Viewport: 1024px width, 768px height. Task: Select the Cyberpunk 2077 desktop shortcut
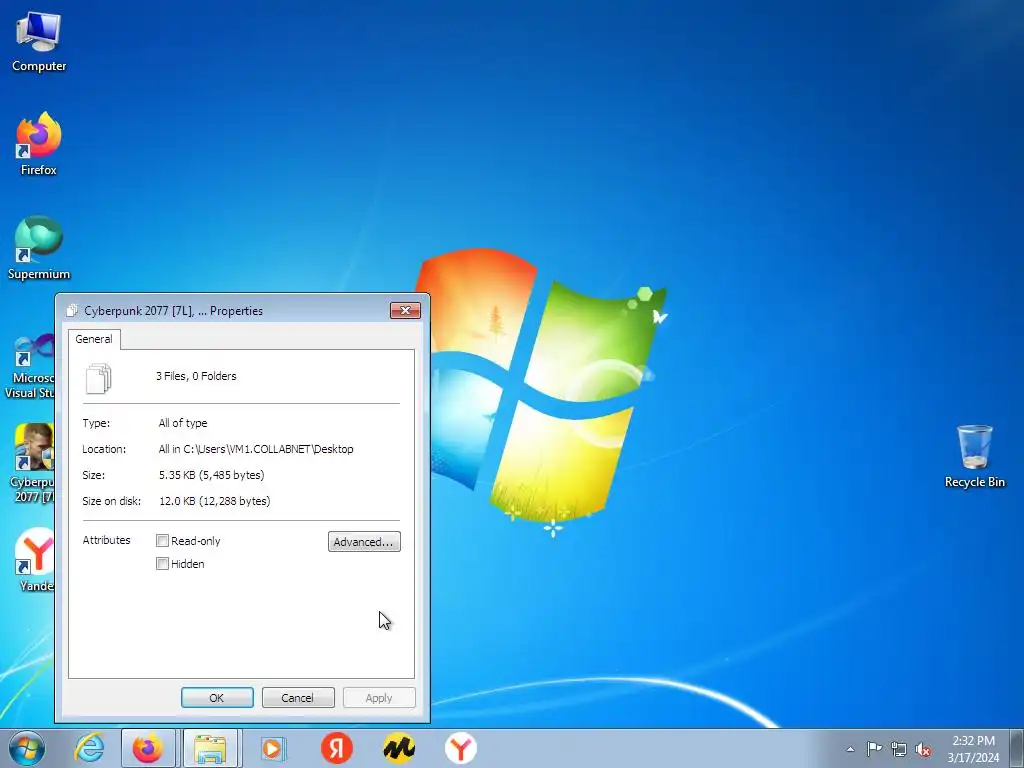[31, 464]
